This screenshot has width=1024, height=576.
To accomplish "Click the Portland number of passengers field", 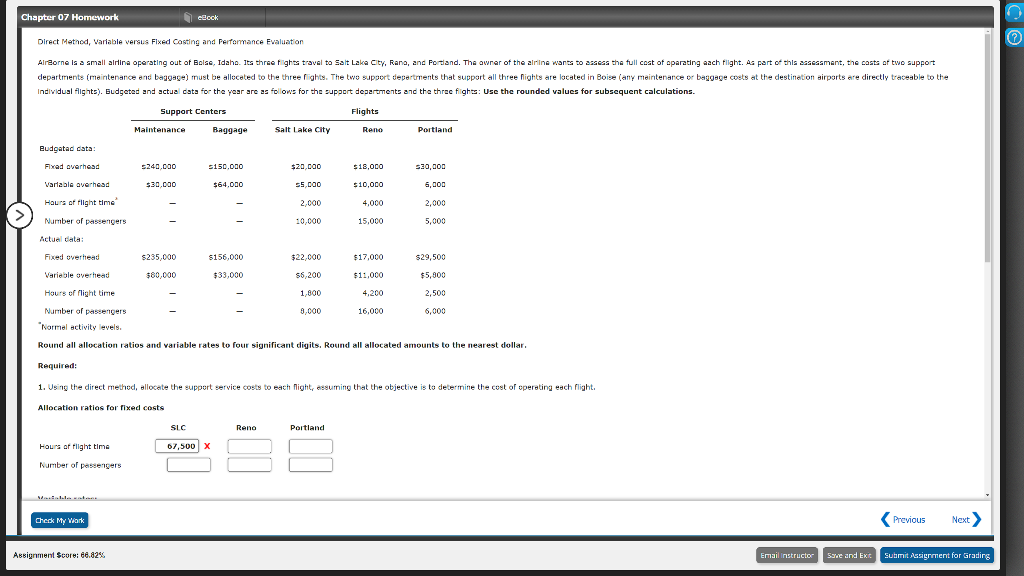I will click(311, 464).
